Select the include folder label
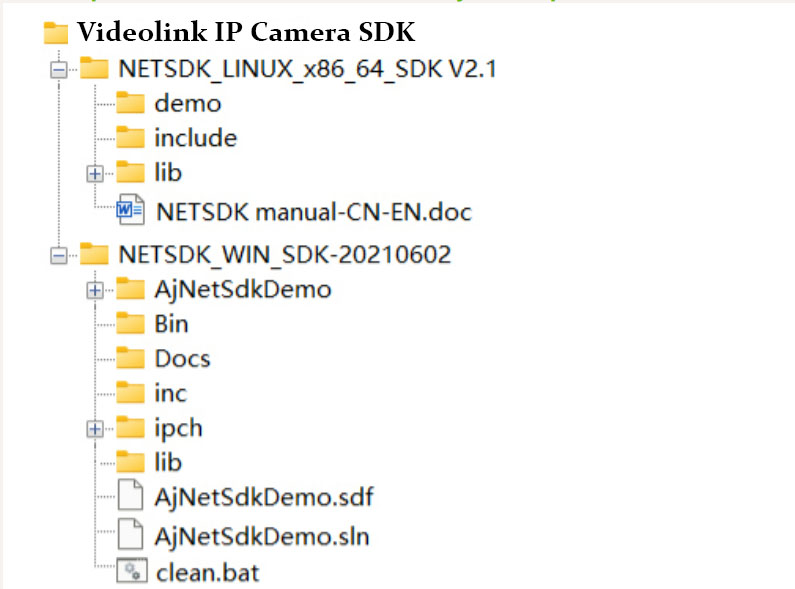 point(195,138)
